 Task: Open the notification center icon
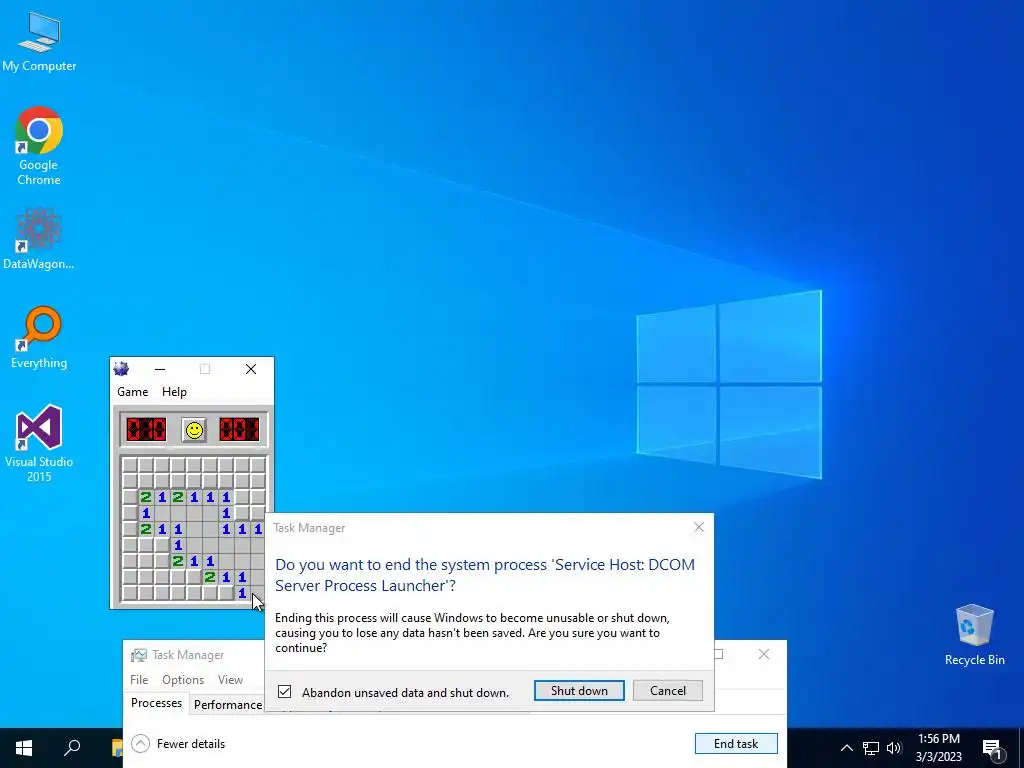tap(992, 749)
